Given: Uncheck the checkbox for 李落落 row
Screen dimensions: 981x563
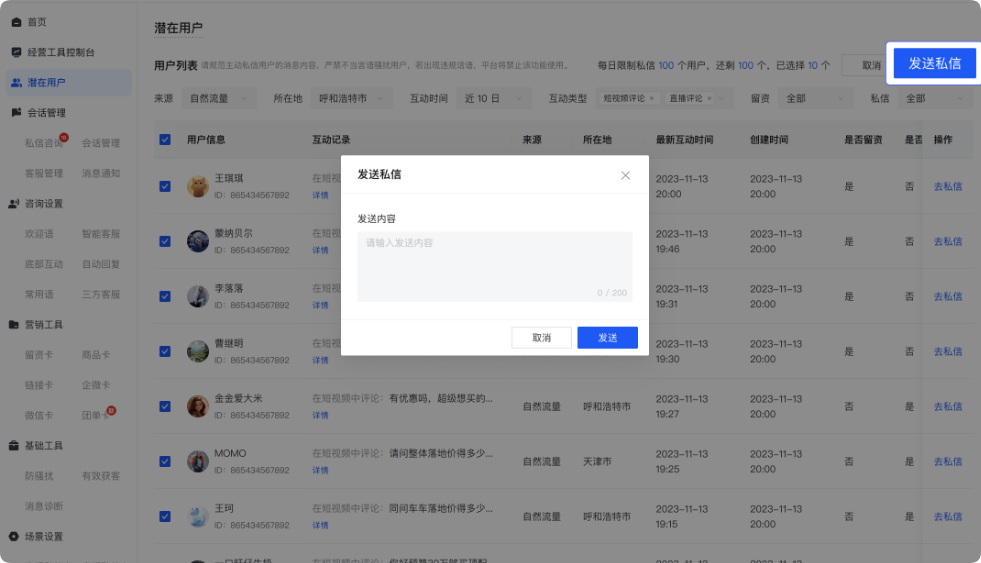Looking at the screenshot, I should [x=165, y=297].
